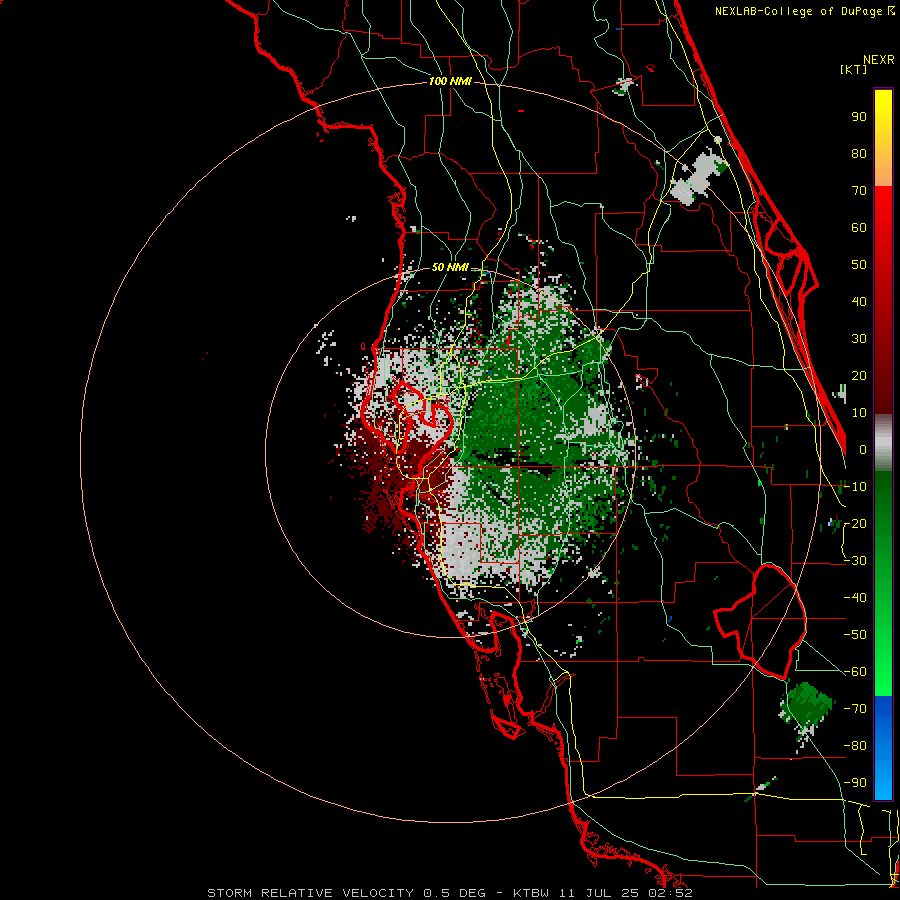The image size is (900, 900).
Task: Click the -60 value on the velocity scale
Action: click(x=855, y=672)
